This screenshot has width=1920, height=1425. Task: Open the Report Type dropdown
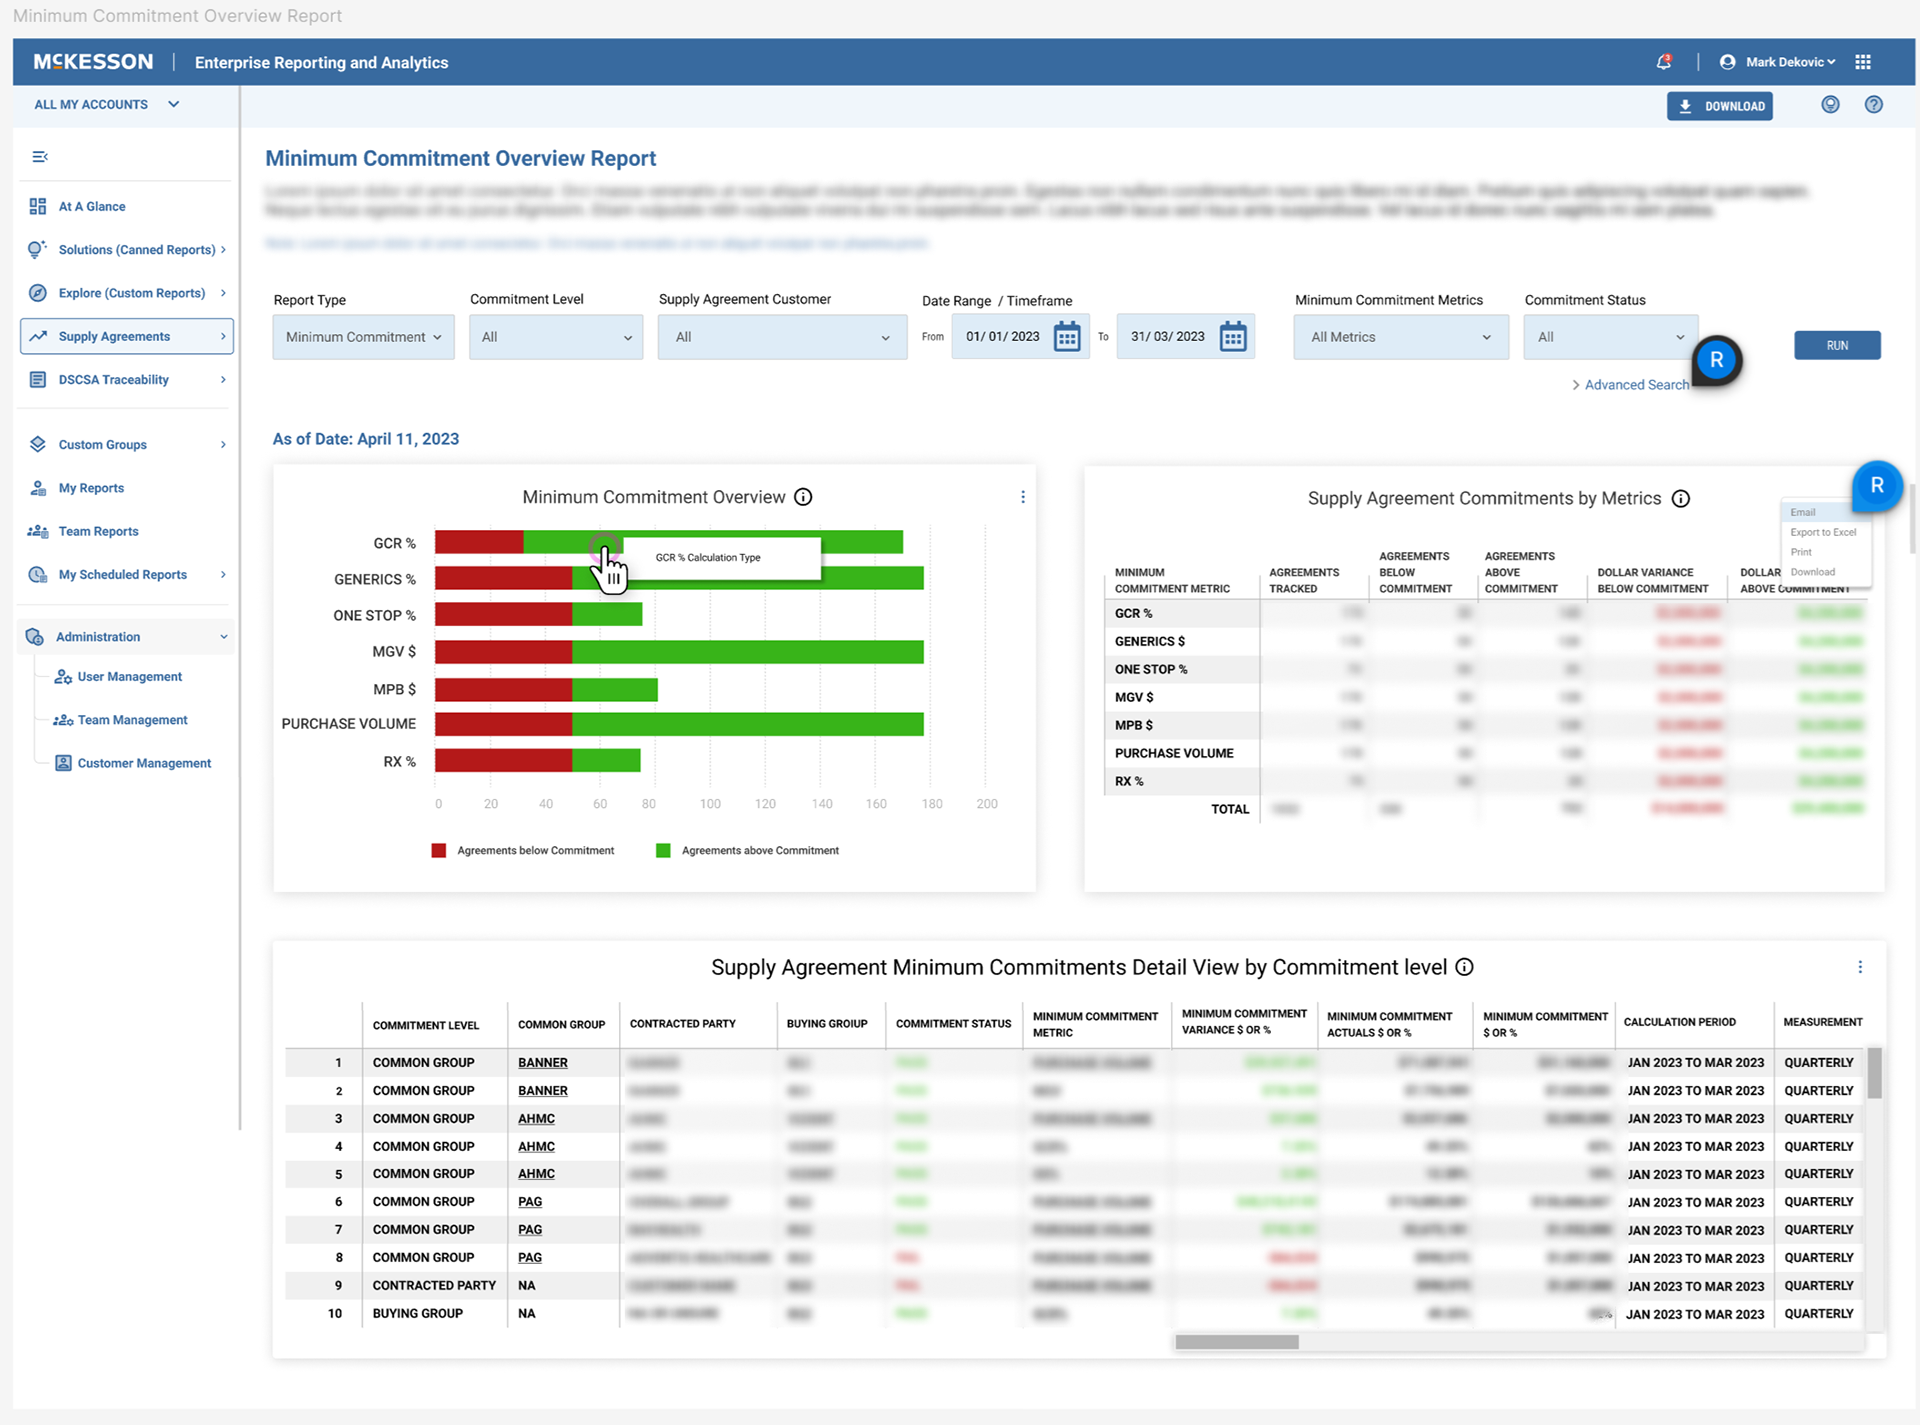coord(363,337)
